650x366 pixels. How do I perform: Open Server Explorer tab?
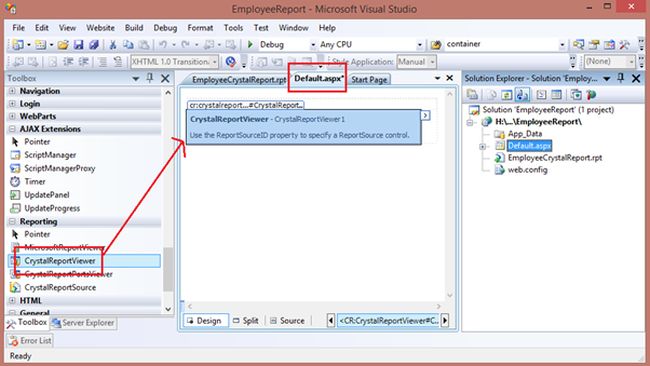83,322
